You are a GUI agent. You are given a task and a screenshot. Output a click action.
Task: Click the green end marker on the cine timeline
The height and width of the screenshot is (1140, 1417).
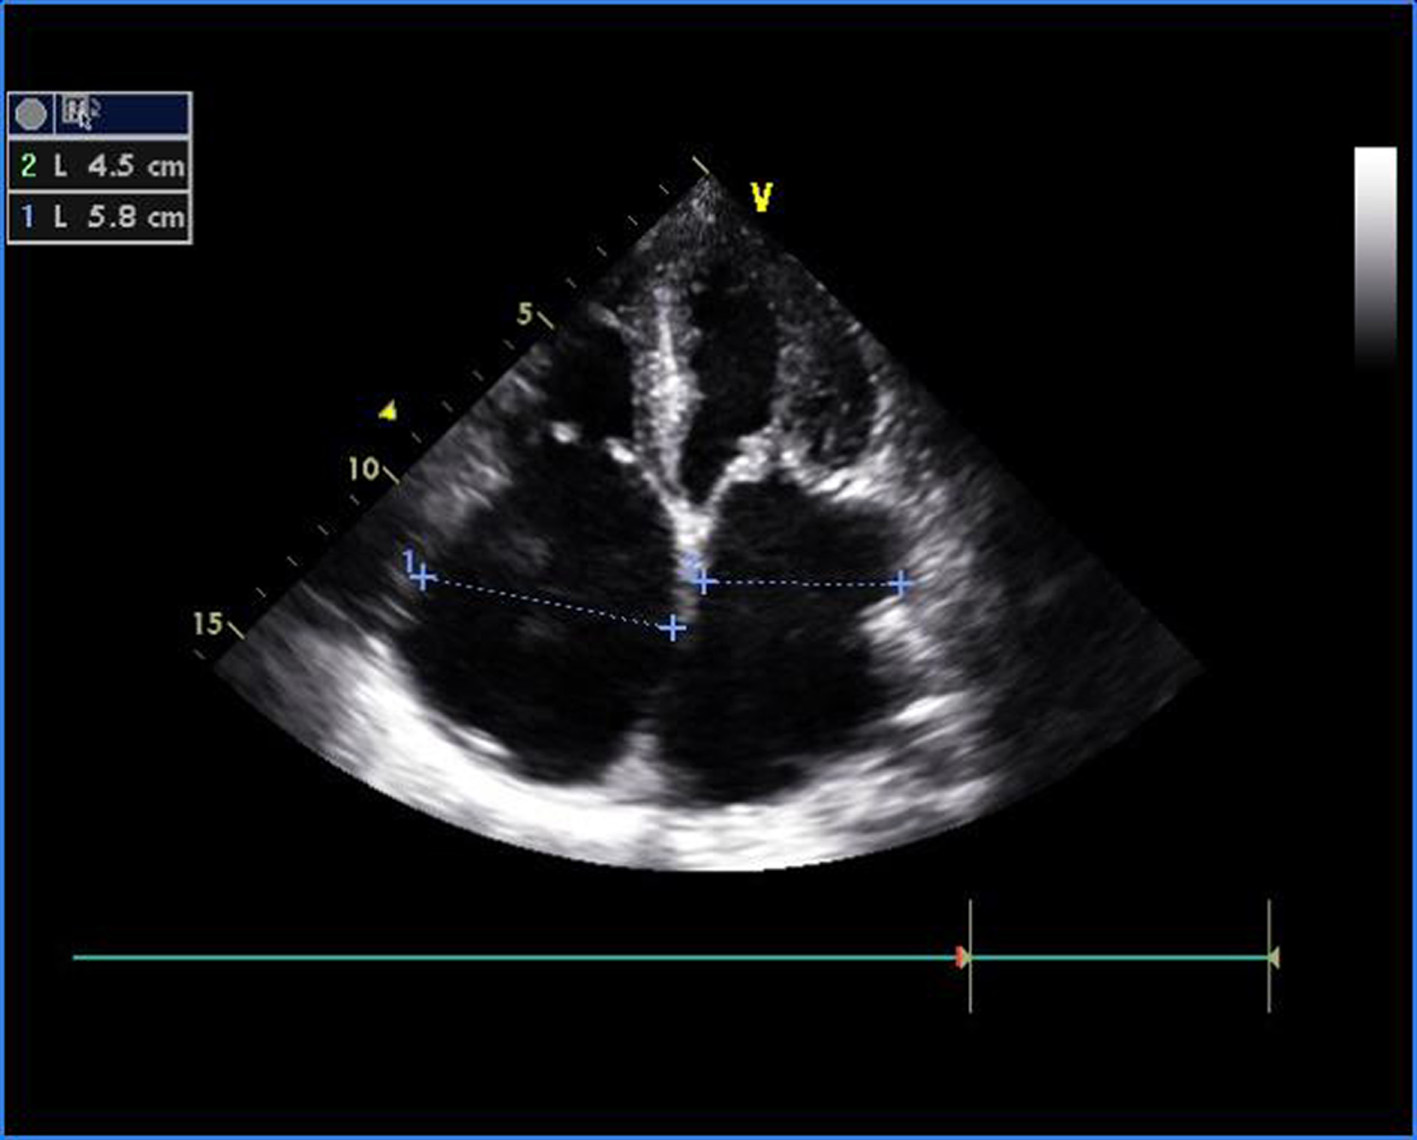pyautogui.click(x=1273, y=958)
